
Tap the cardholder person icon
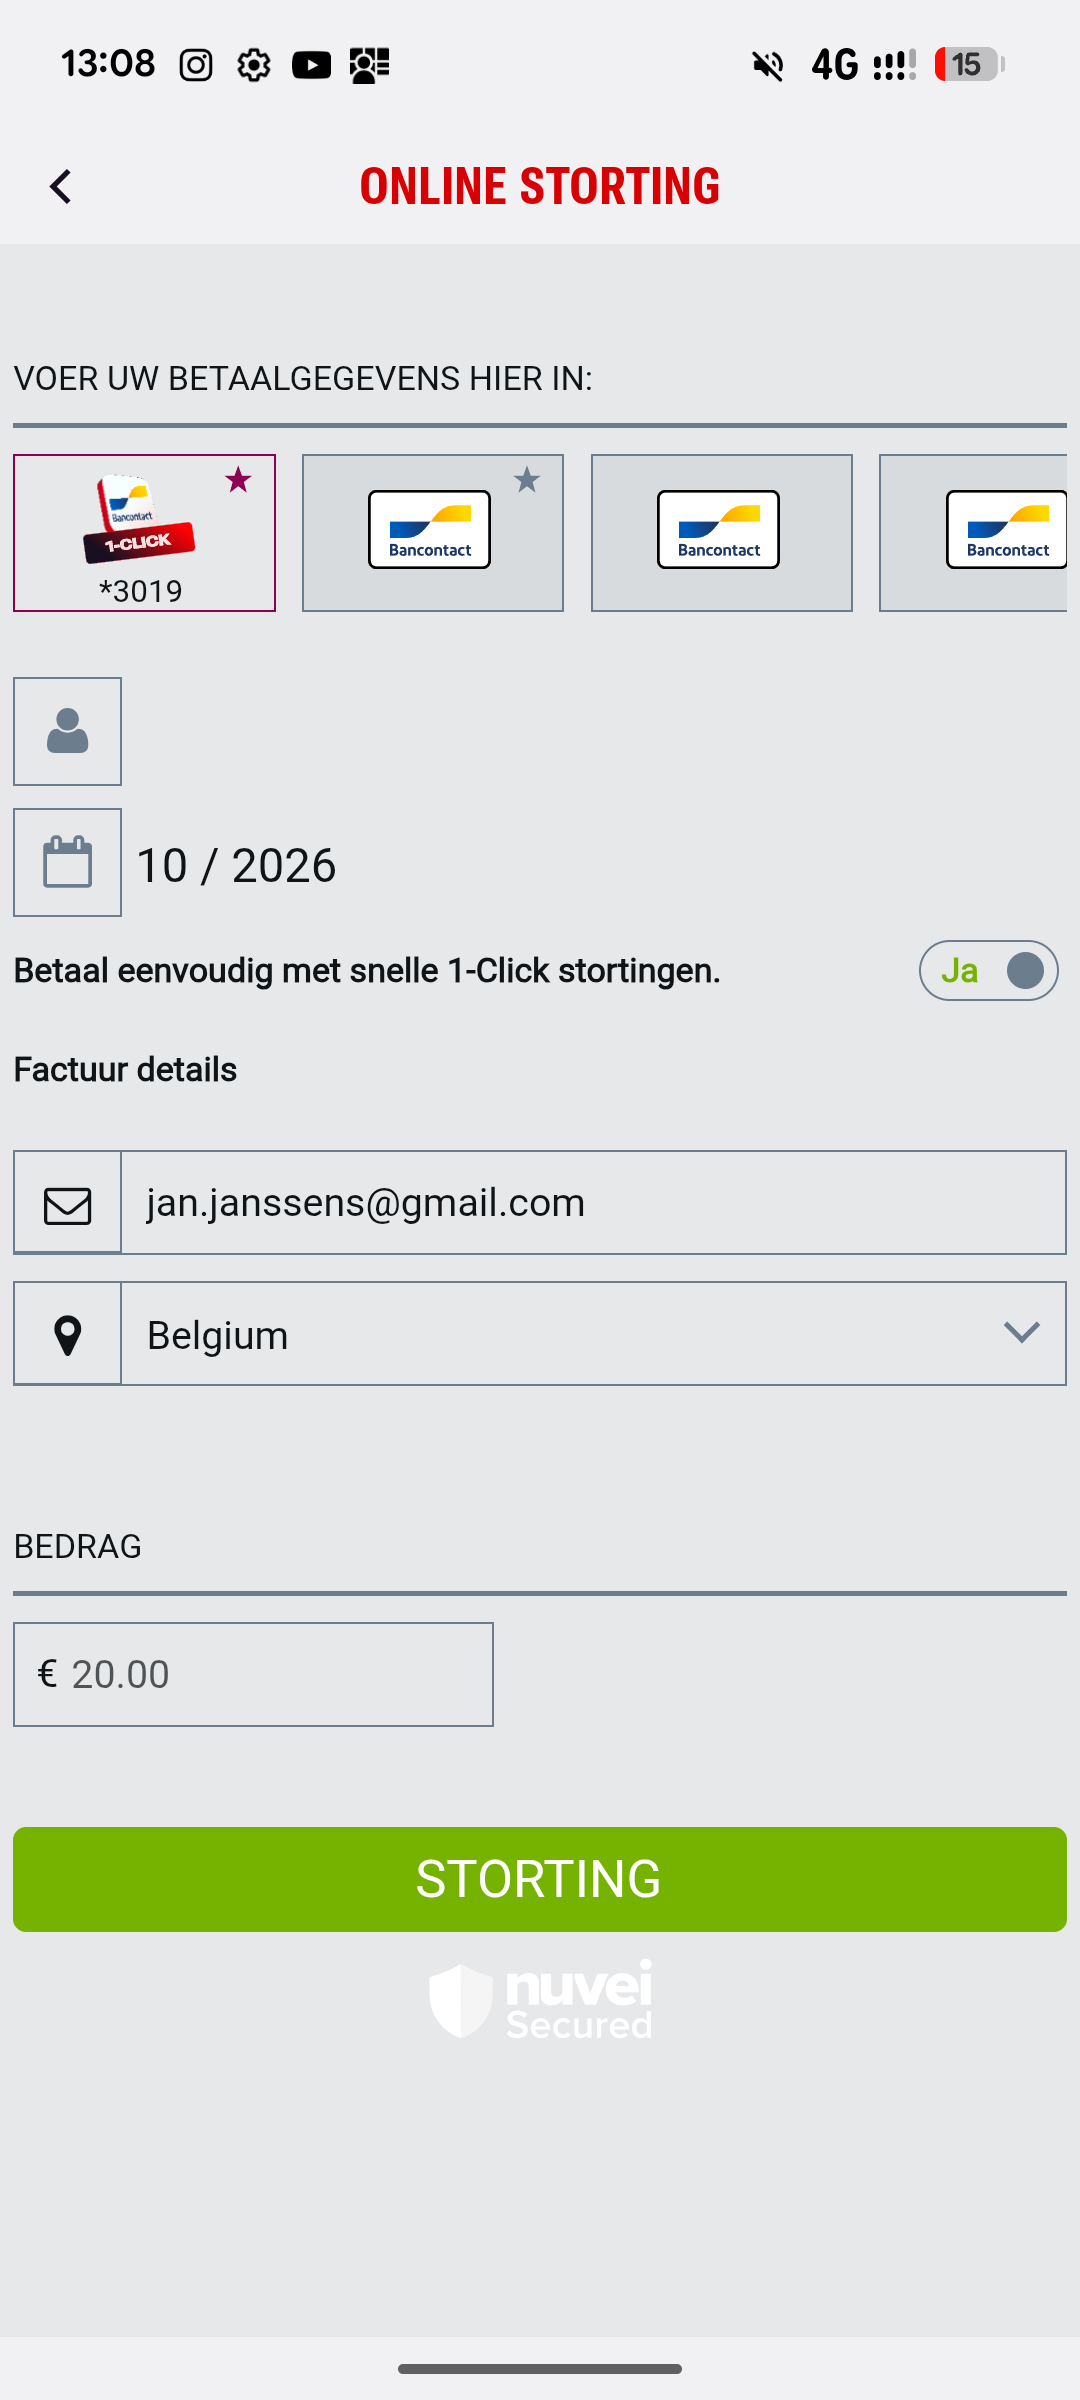click(67, 732)
